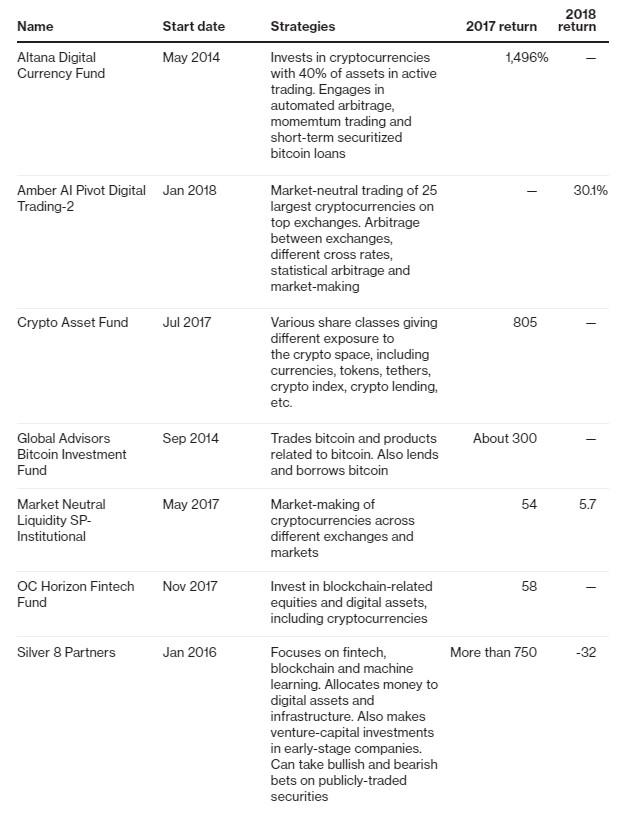Click the Start date column header
621x813 pixels.
pyautogui.click(x=193, y=26)
